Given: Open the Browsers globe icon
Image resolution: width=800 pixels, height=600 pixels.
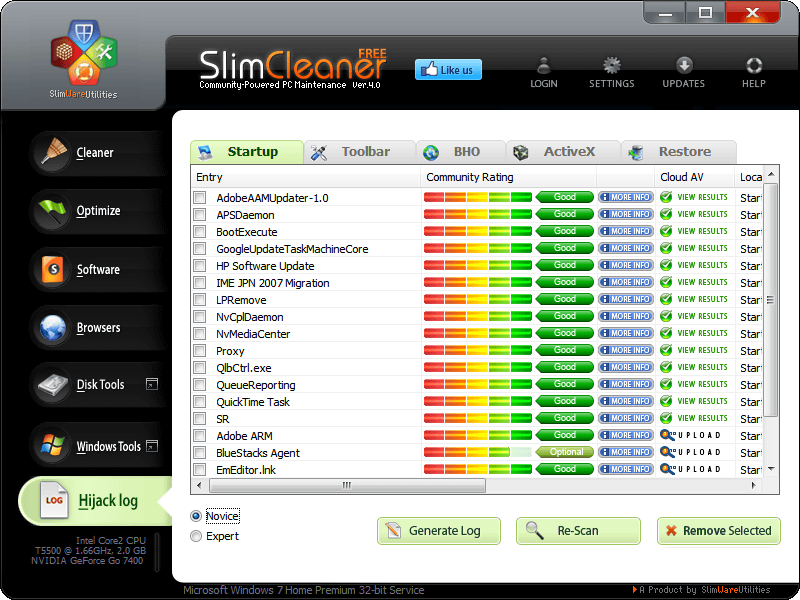Looking at the screenshot, I should click(54, 327).
